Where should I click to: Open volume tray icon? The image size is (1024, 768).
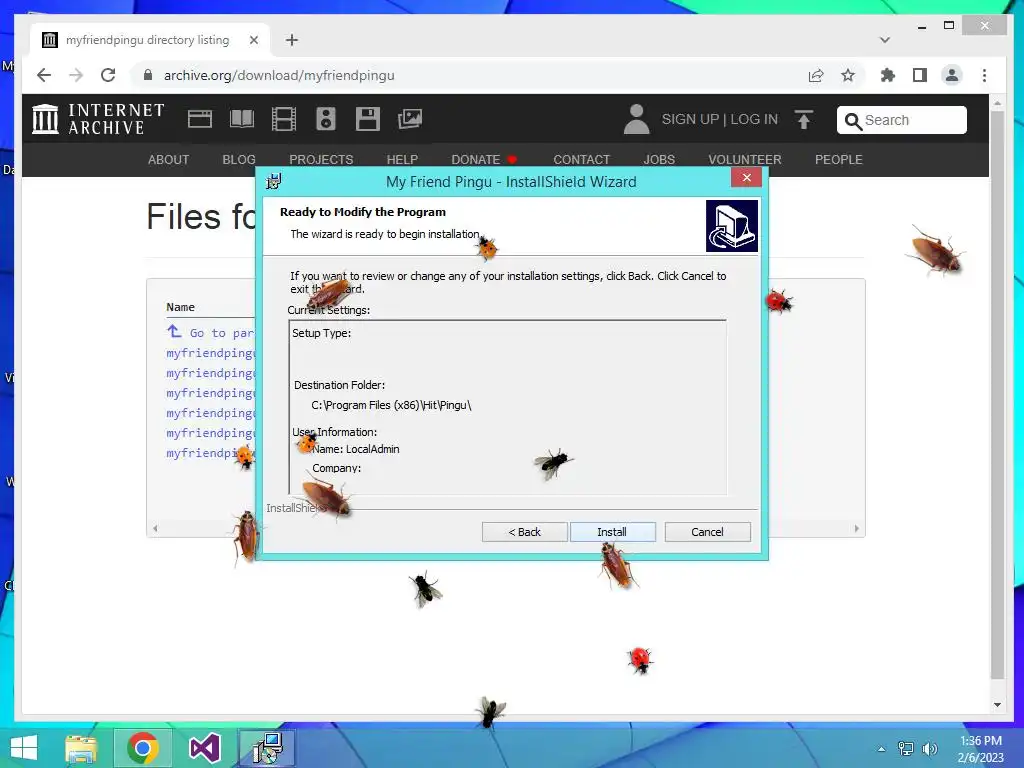click(x=929, y=748)
